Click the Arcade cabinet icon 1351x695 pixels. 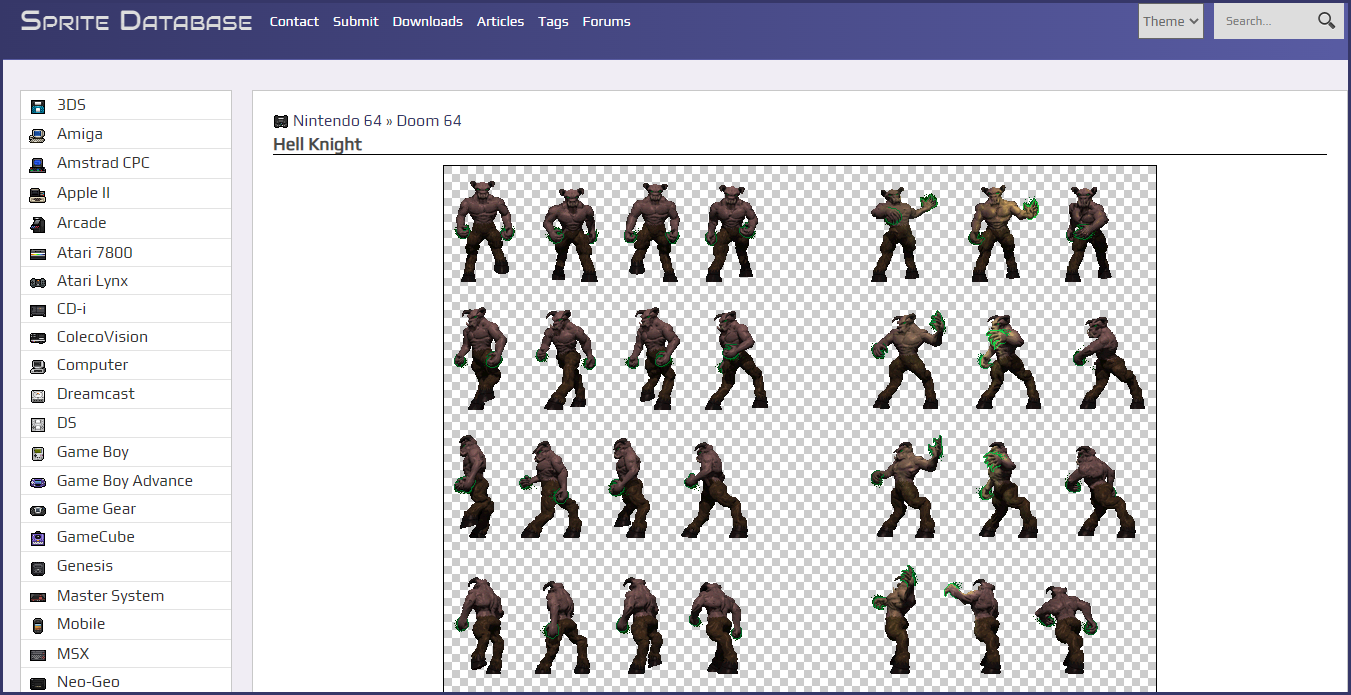[38, 224]
